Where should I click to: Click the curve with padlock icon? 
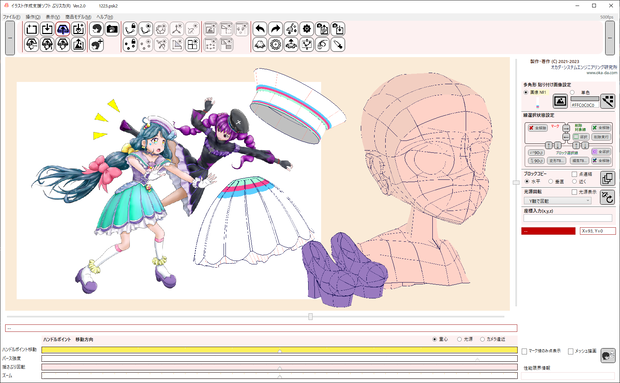tap(130, 29)
